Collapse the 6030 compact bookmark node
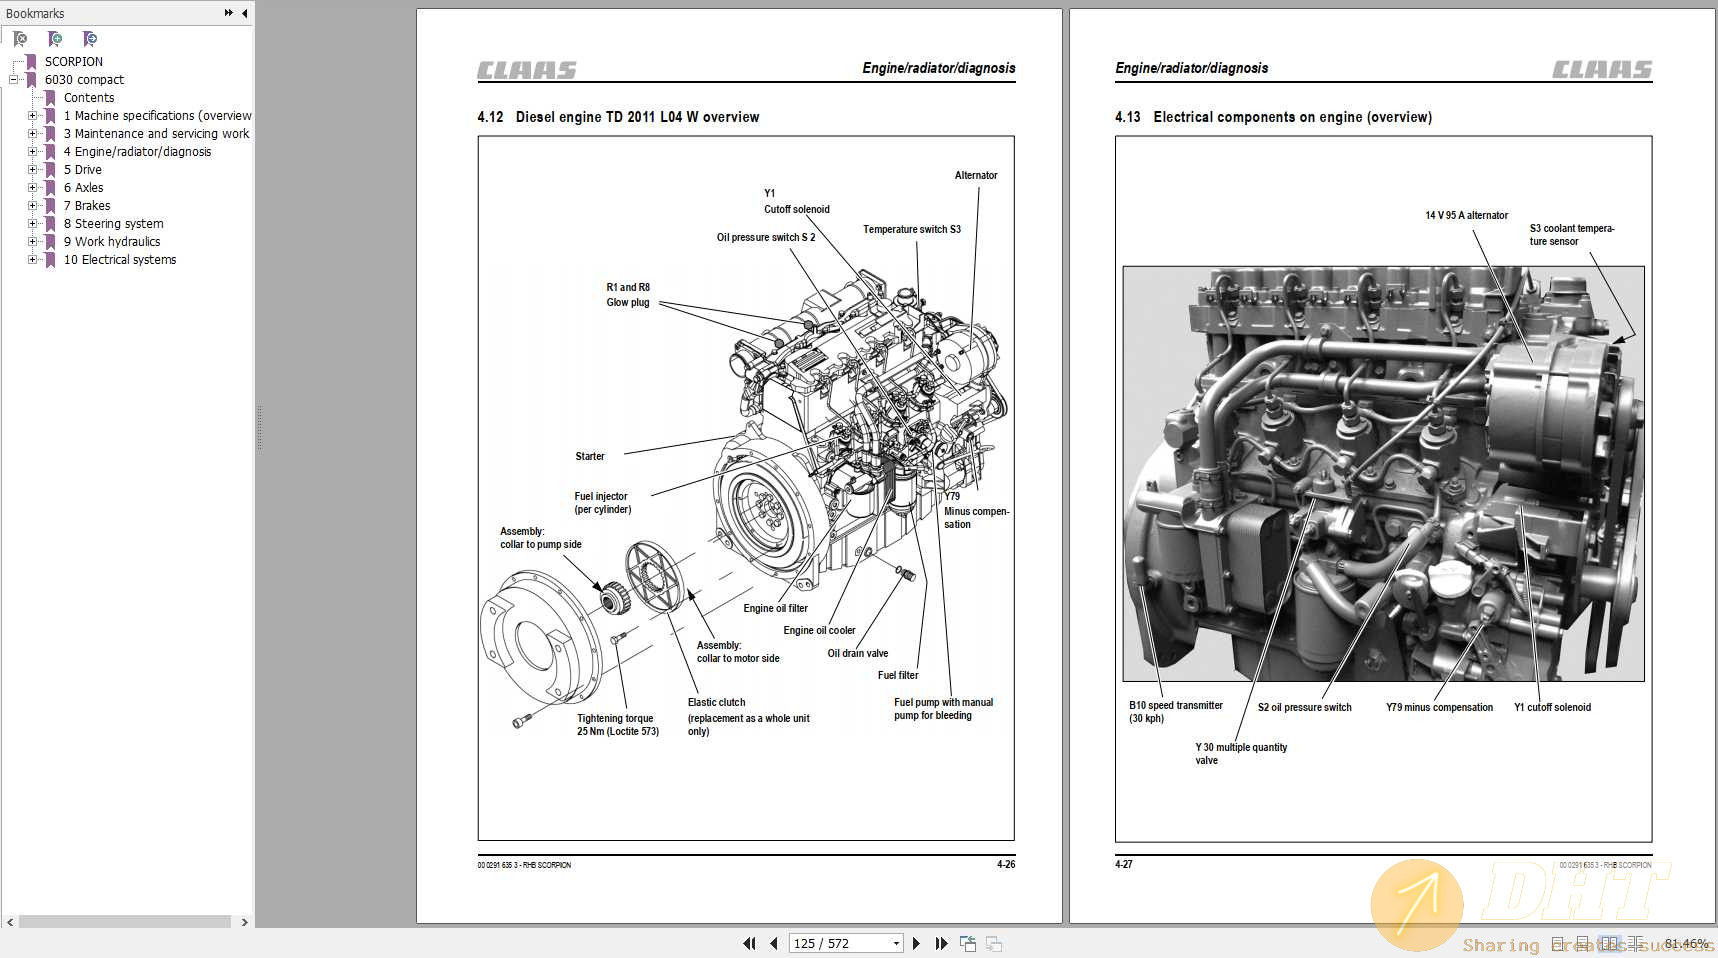Viewport: 1718px width, 958px height. point(13,80)
